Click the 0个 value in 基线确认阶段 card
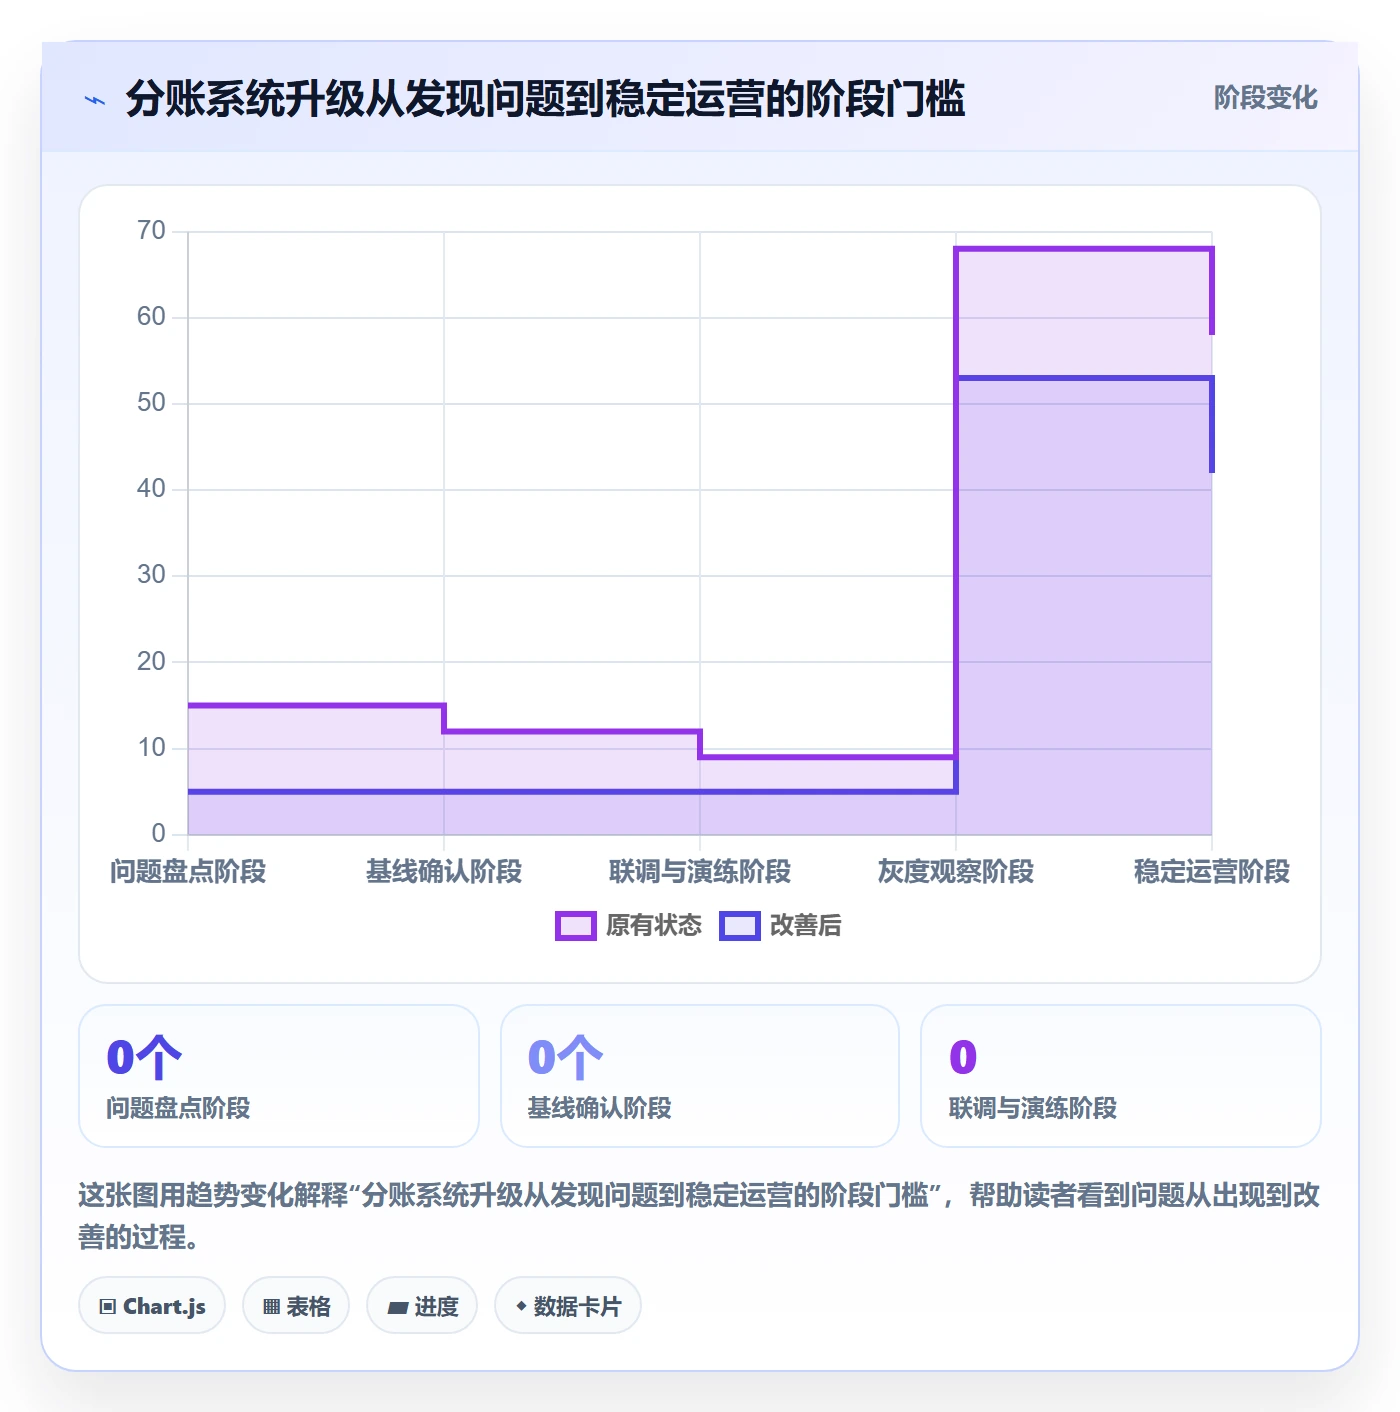 click(x=565, y=1057)
